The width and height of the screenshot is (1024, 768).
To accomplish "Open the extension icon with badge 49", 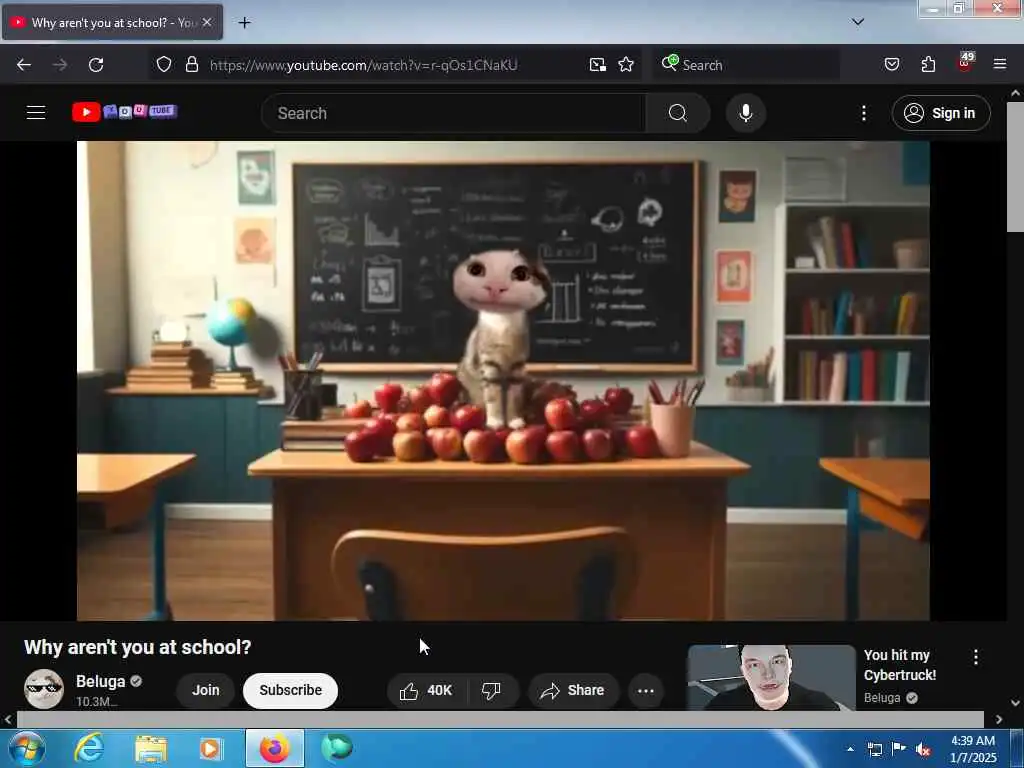I will coord(965,63).
